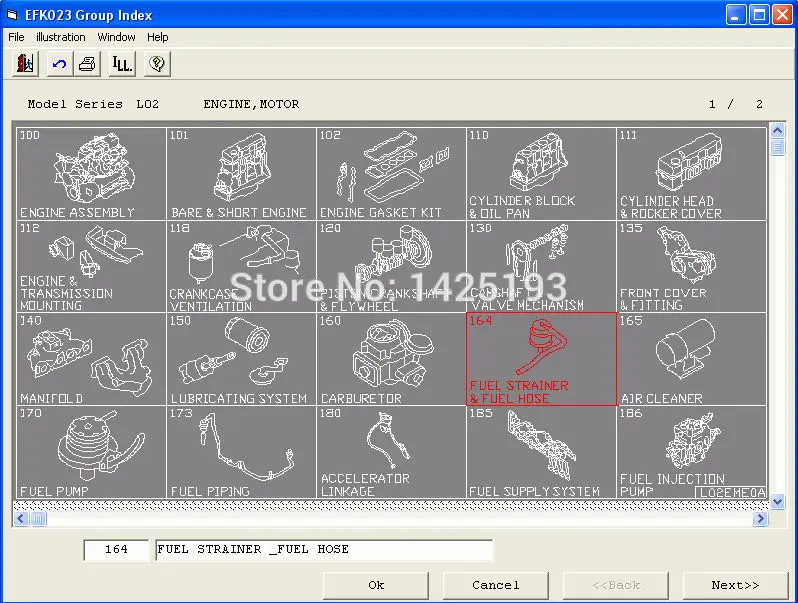Select group 120 Piston, Crankshaft & Flywheel
798x603 pixels.
point(391,267)
